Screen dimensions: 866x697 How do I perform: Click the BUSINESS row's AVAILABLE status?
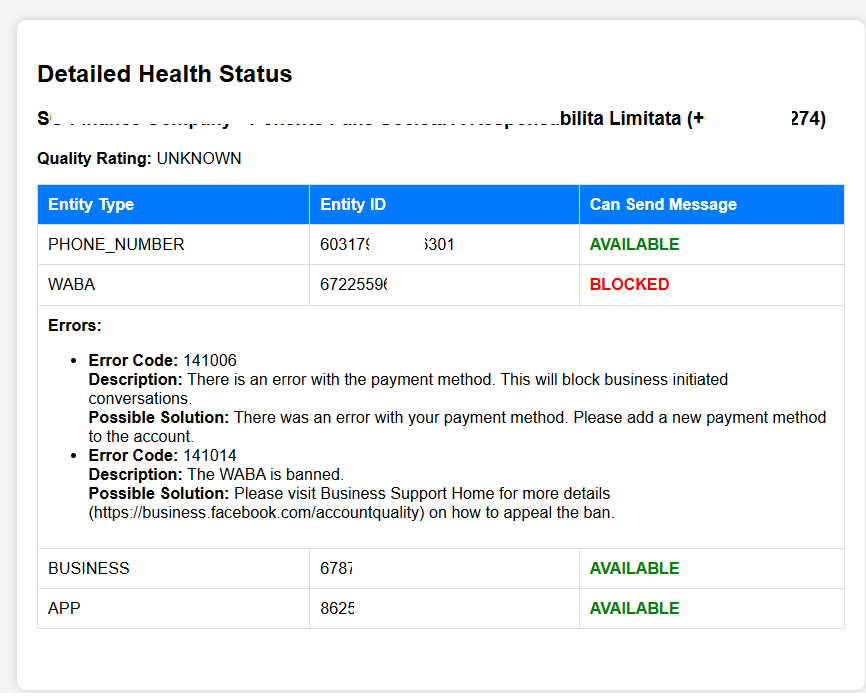pyautogui.click(x=634, y=569)
